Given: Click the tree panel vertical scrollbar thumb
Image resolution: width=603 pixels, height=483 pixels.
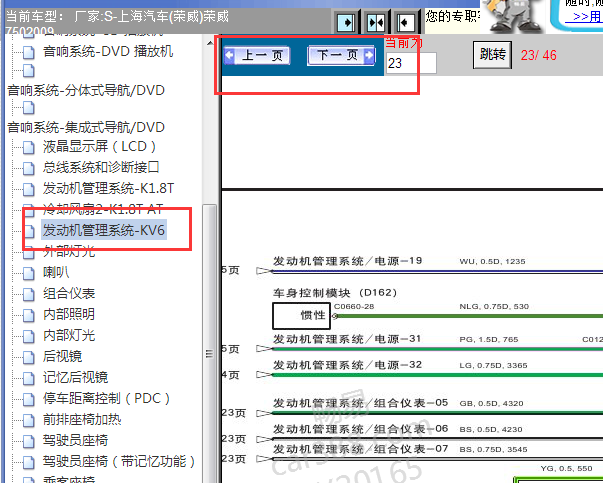Looking at the screenshot, I should click(210, 344).
